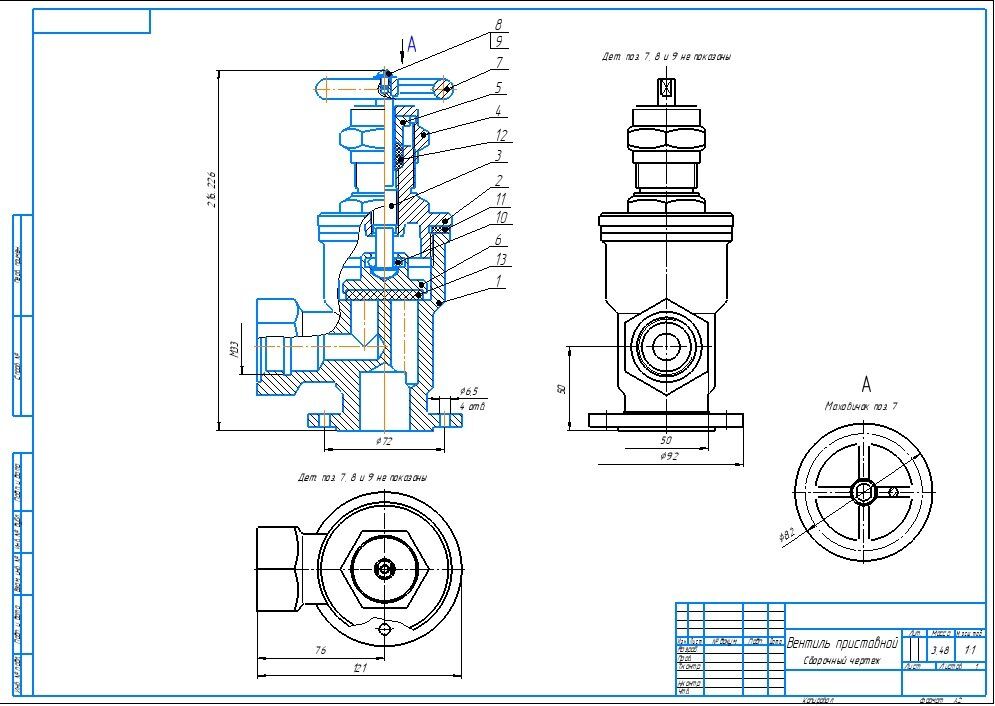The height and width of the screenshot is (706, 995).
Task: Pick position number 10 callout
Action: point(501,218)
